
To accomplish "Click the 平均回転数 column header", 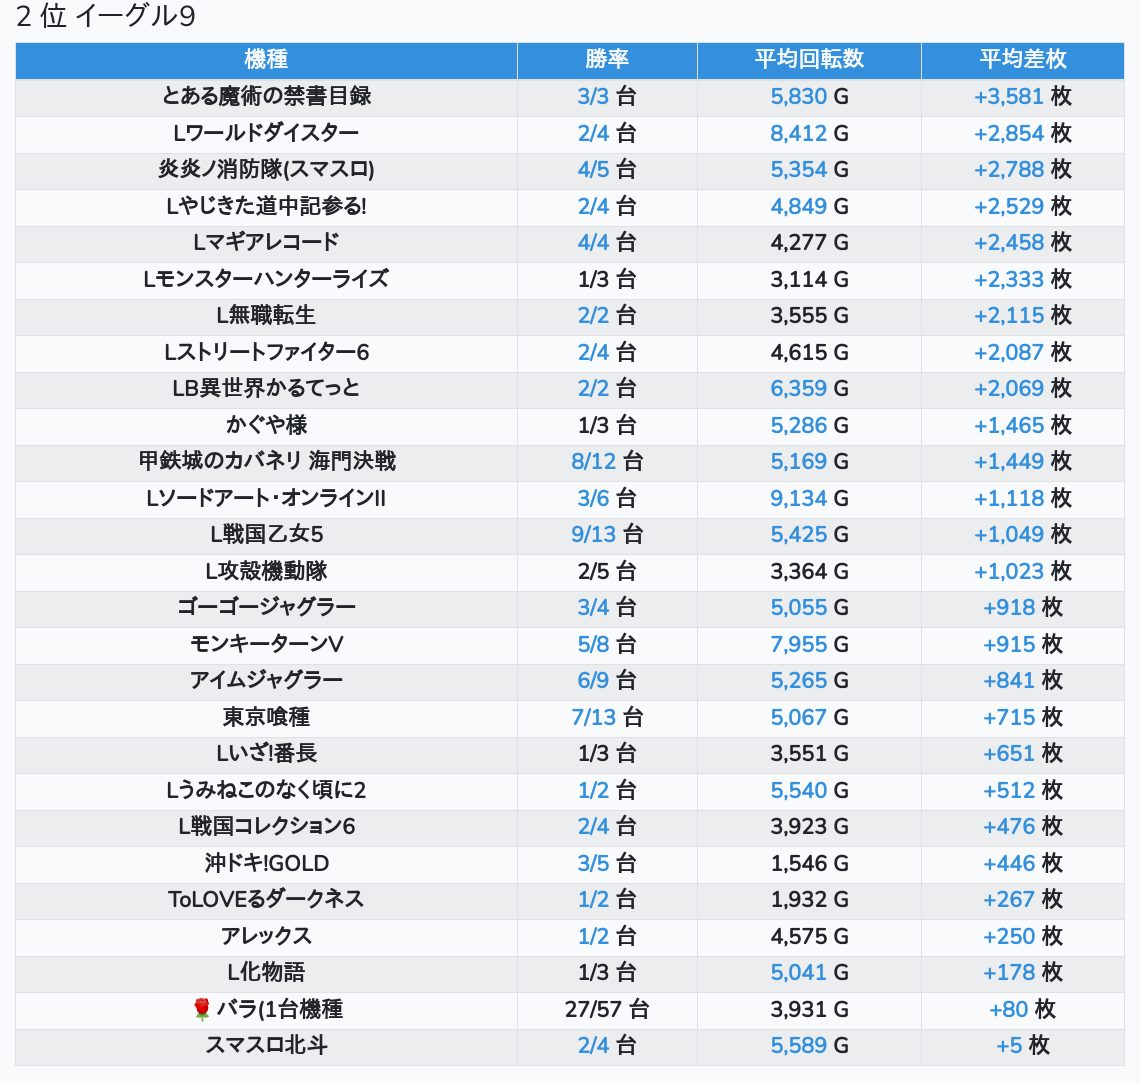I will [809, 60].
